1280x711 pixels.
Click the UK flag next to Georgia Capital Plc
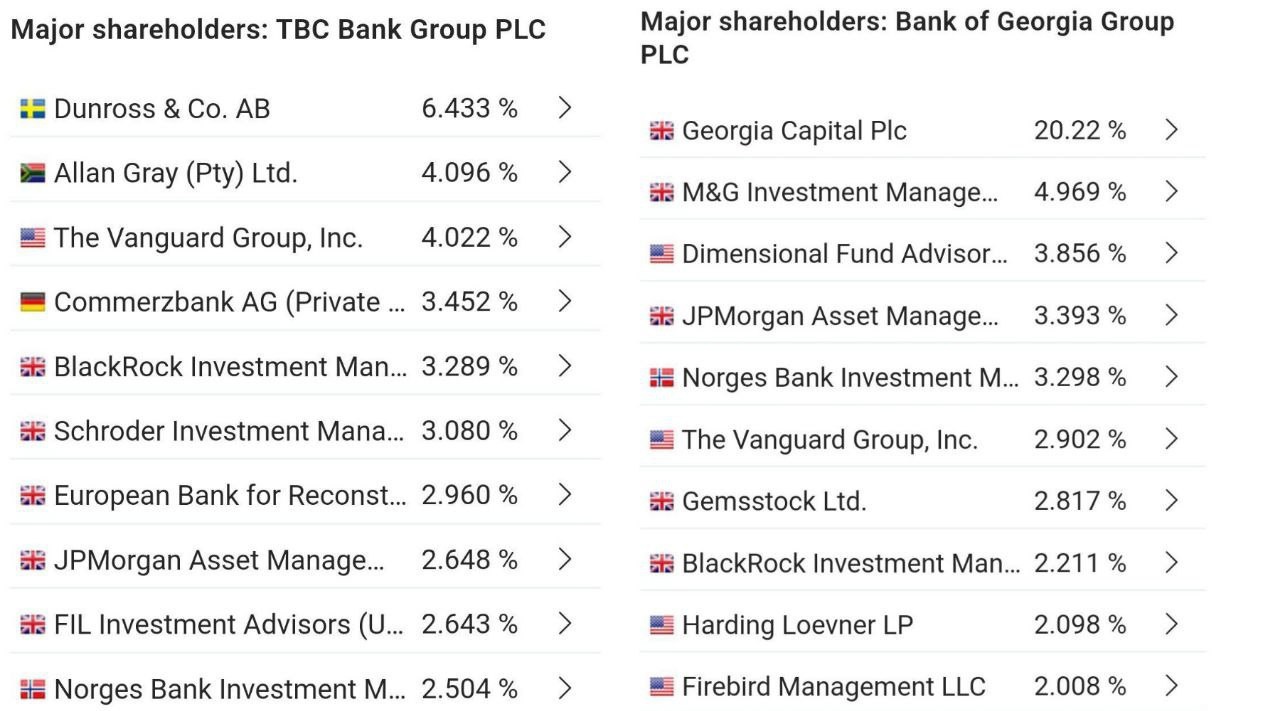[661, 131]
